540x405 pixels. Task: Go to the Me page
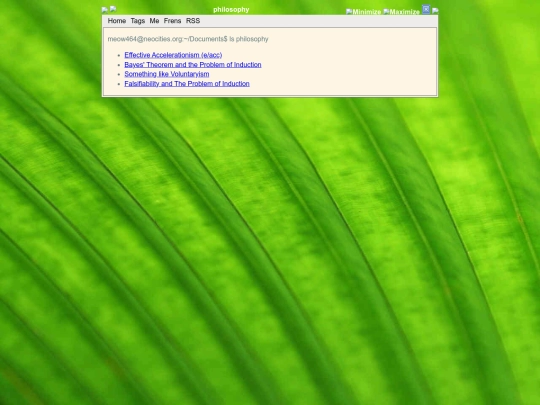click(154, 21)
